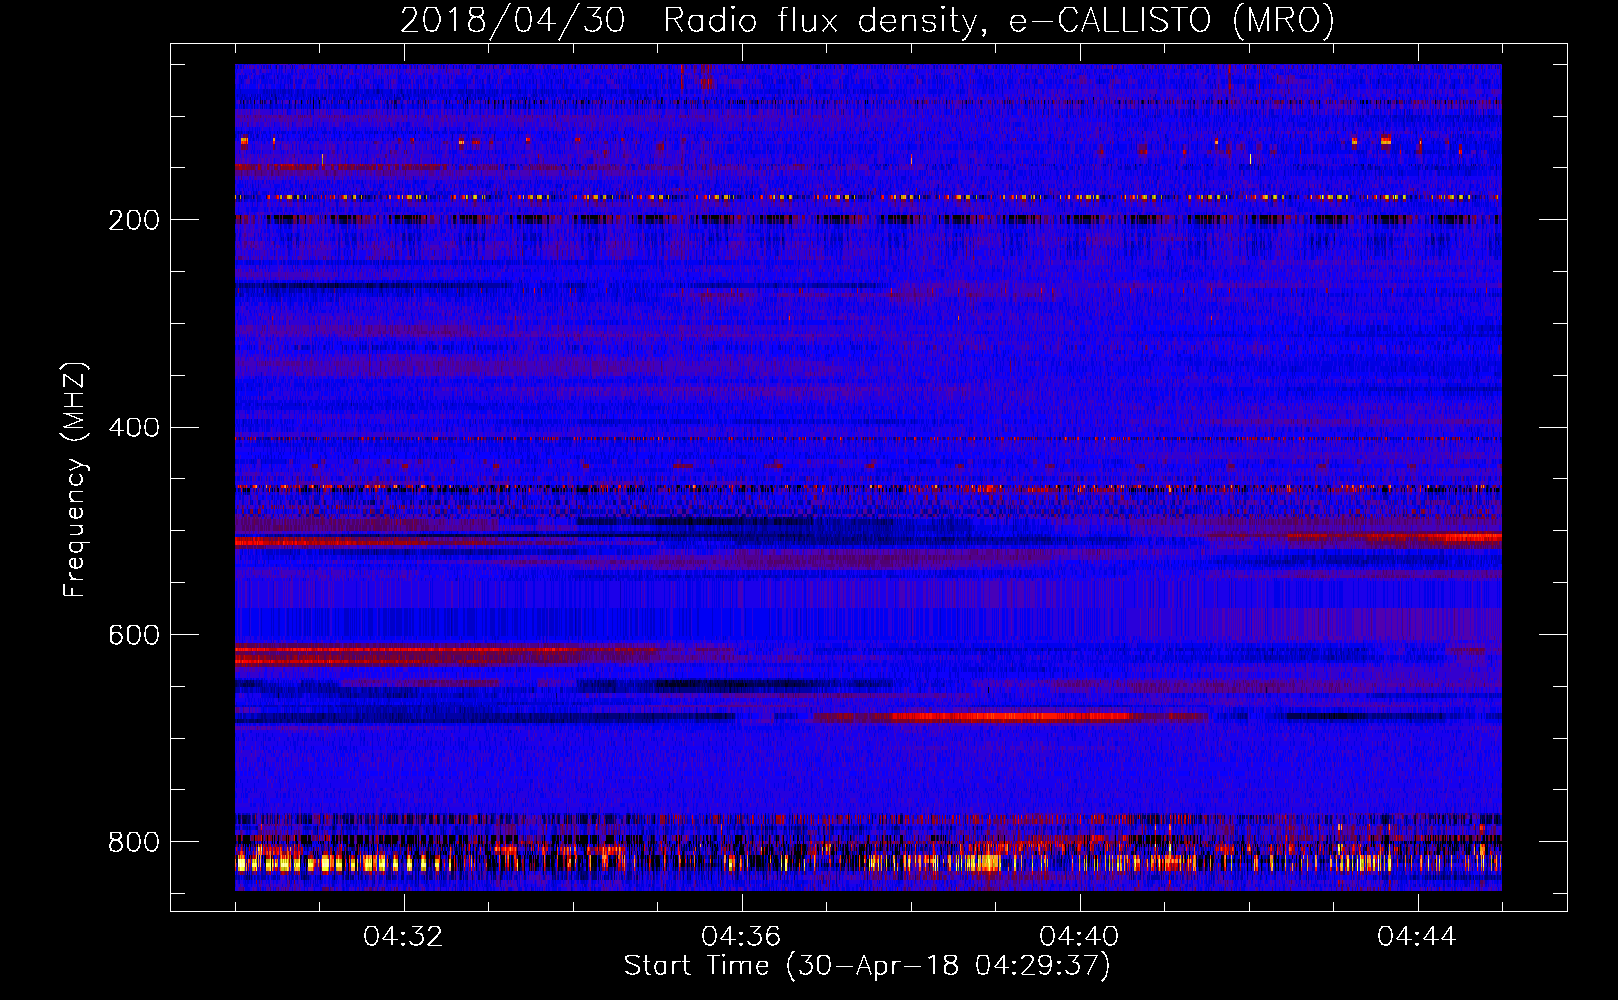Click the 400 frequency tick label
Viewport: 1618px width, 1000px height.
click(x=134, y=428)
